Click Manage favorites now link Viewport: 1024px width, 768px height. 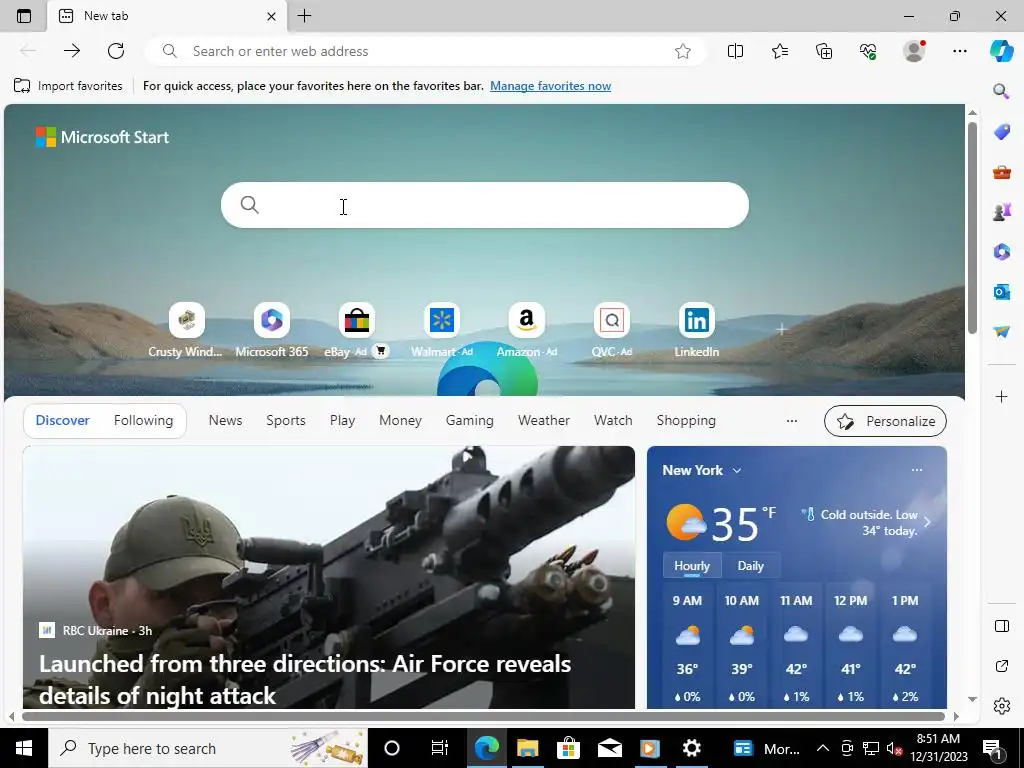click(x=551, y=86)
